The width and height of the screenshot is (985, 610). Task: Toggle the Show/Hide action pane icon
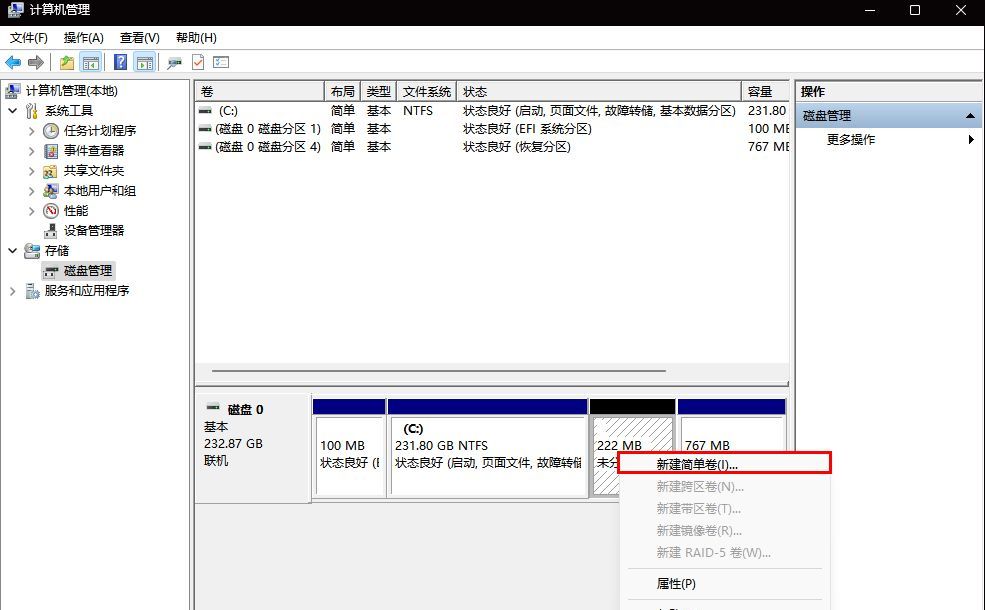145,62
